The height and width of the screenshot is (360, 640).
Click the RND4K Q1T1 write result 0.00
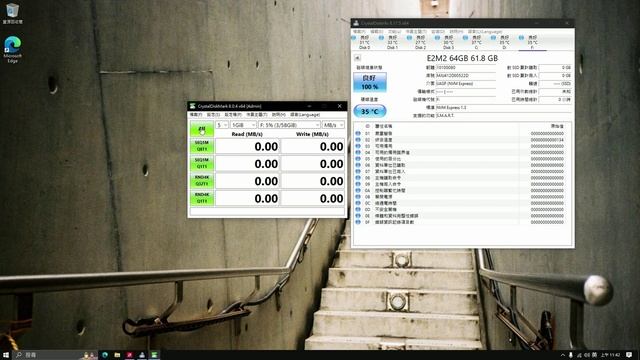[x=313, y=198]
